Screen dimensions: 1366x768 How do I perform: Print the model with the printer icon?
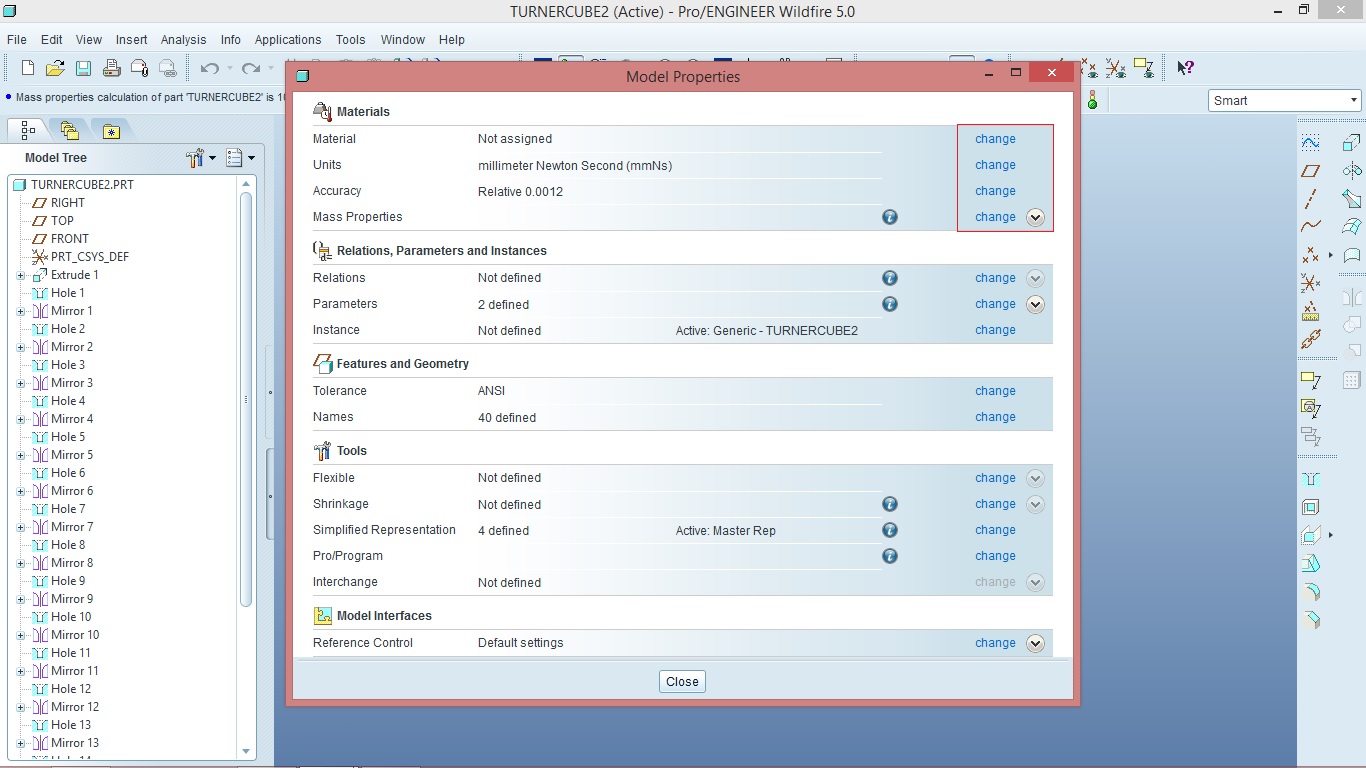111,68
